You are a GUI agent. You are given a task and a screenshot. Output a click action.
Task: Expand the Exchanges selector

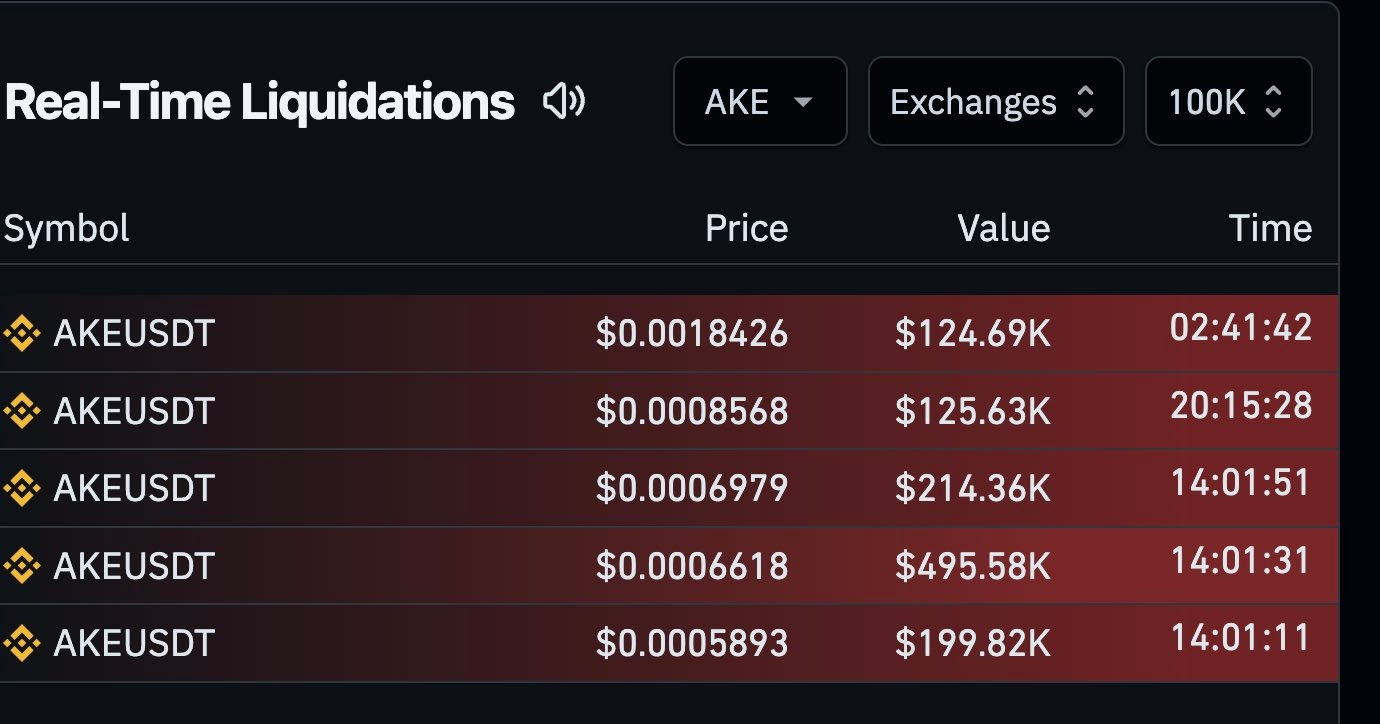(x=996, y=101)
